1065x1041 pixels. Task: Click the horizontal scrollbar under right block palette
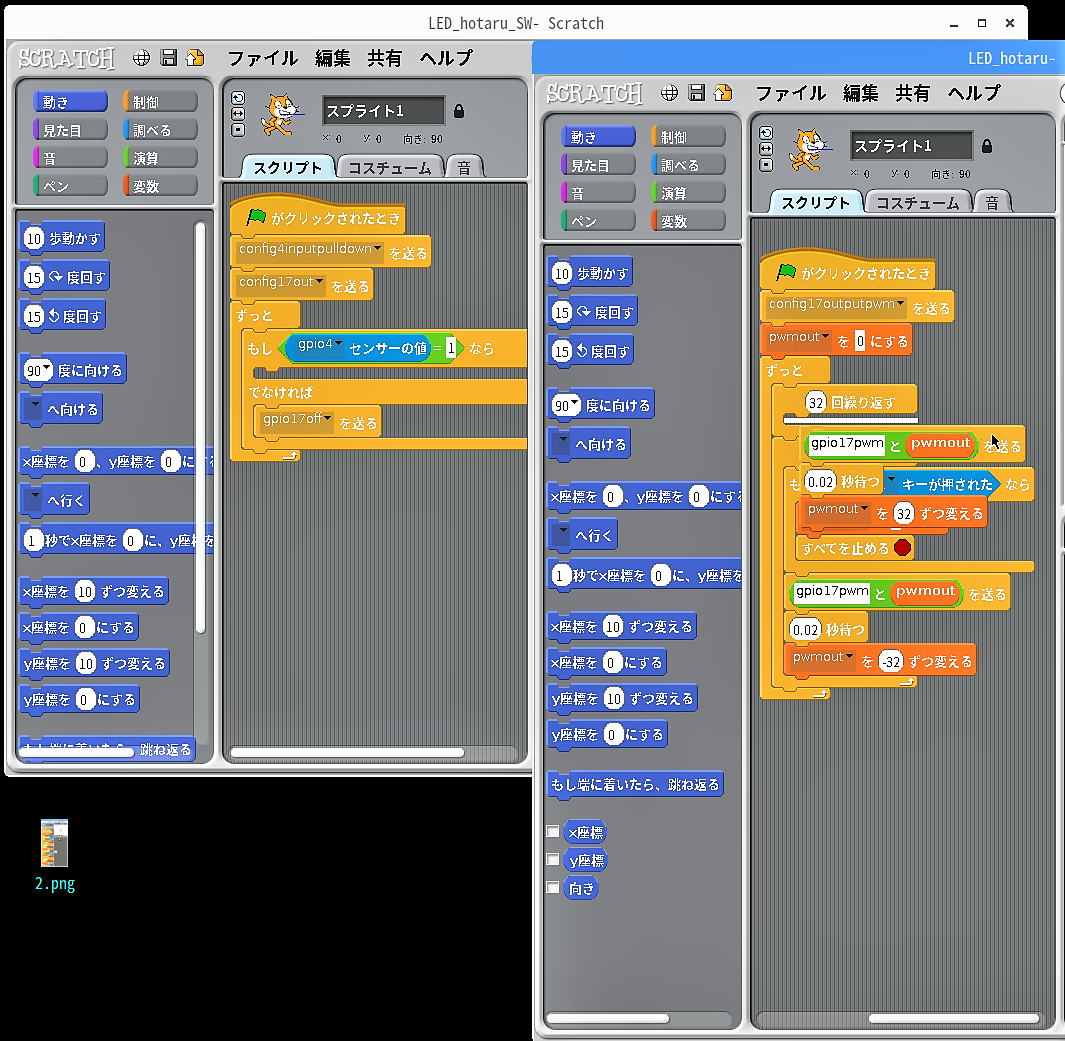point(608,1018)
